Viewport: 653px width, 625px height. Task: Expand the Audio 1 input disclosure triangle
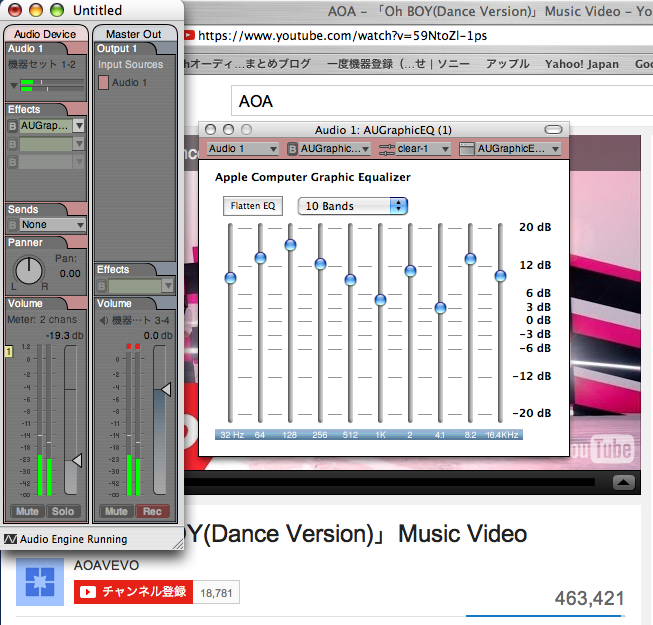coord(14,85)
